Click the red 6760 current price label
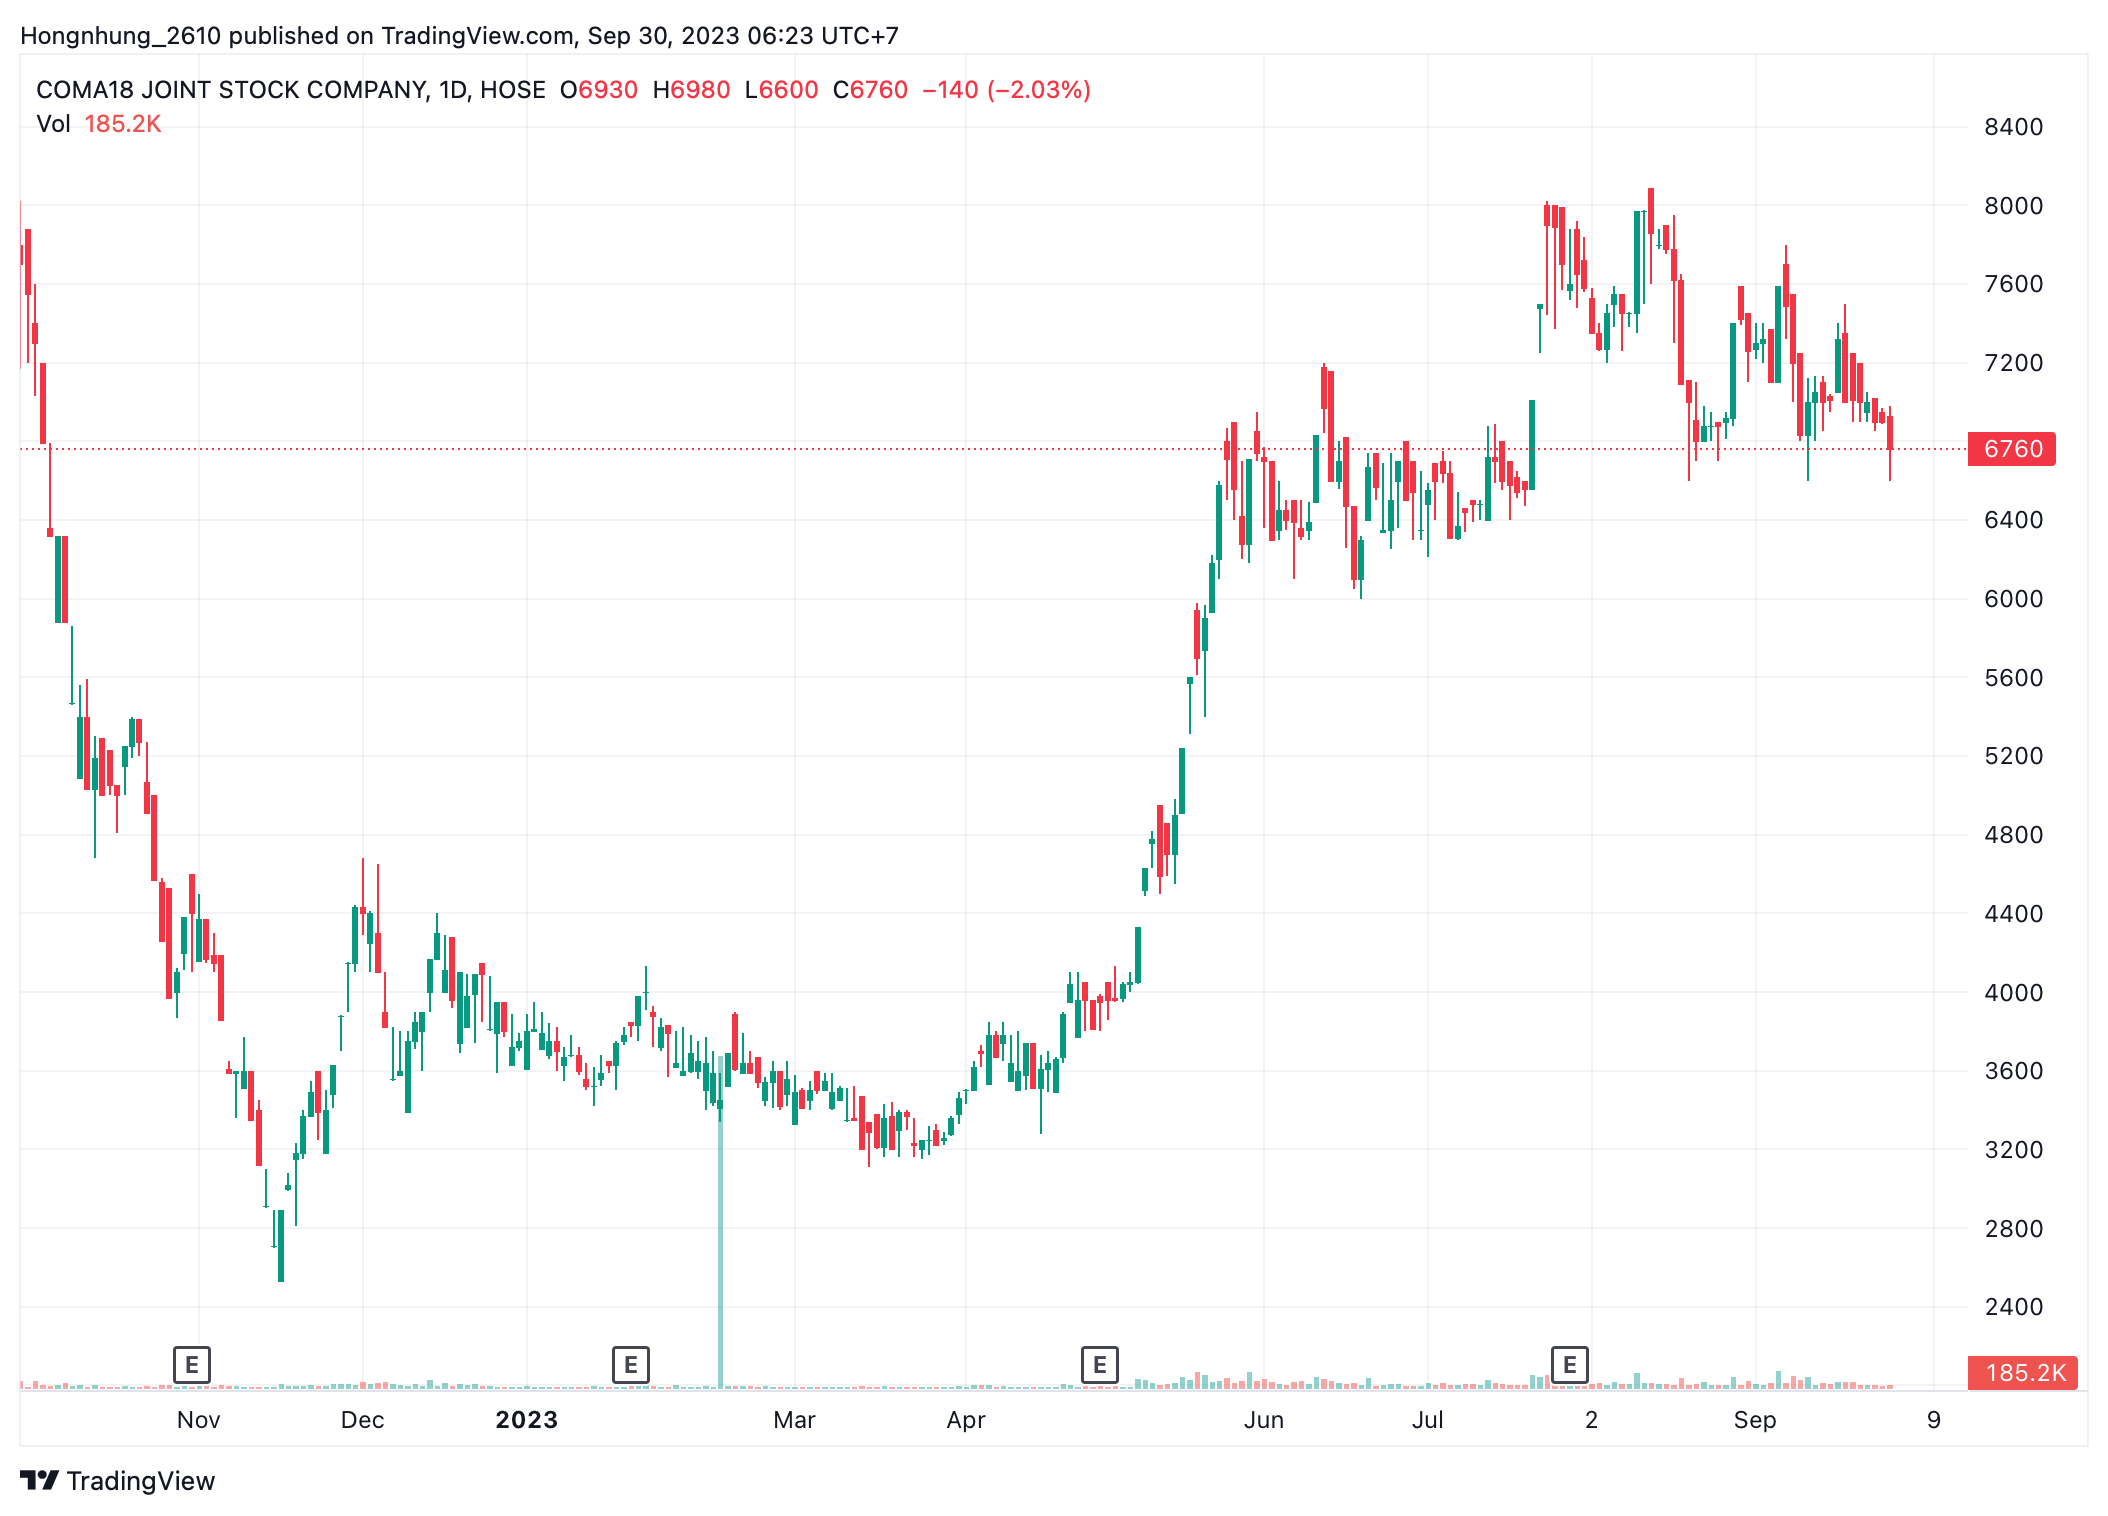 click(2012, 449)
